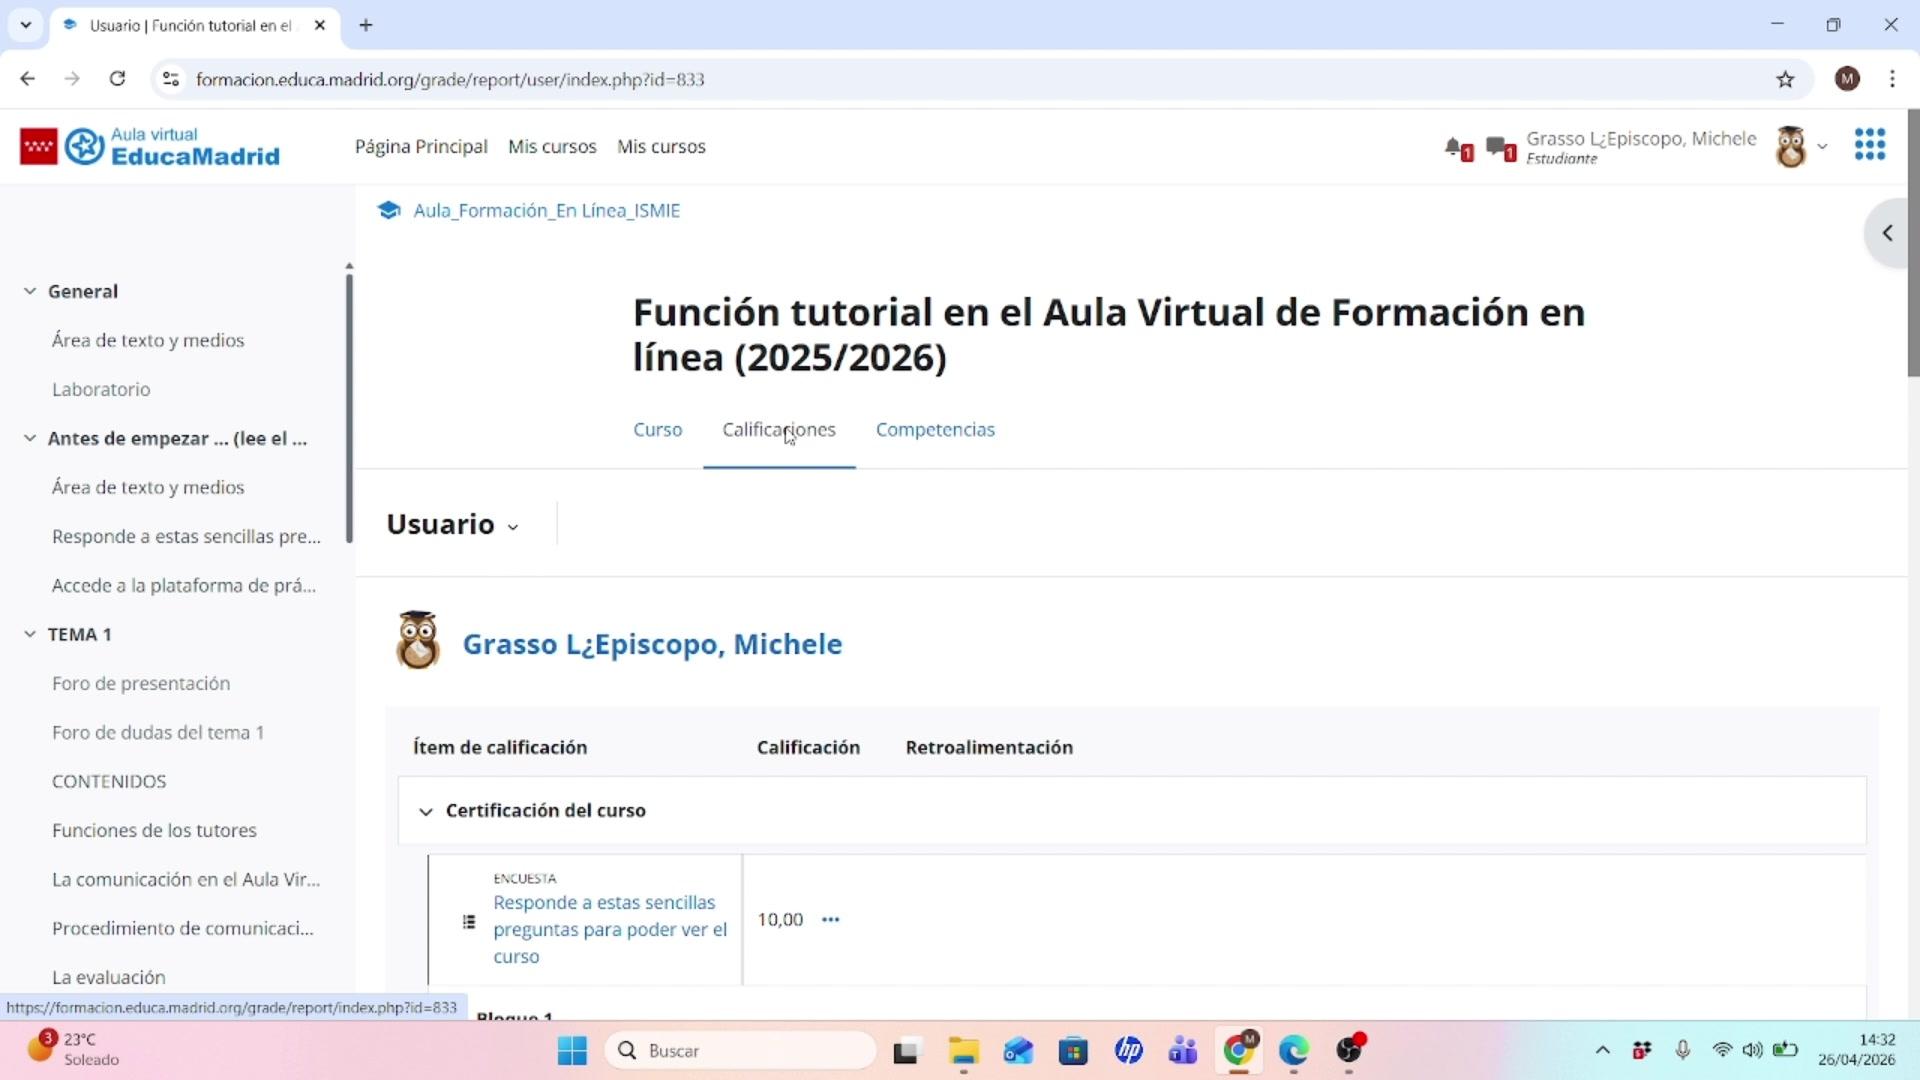Image resolution: width=1920 pixels, height=1080 pixels.
Task: Click the graduation cap course category icon
Action: tap(388, 210)
